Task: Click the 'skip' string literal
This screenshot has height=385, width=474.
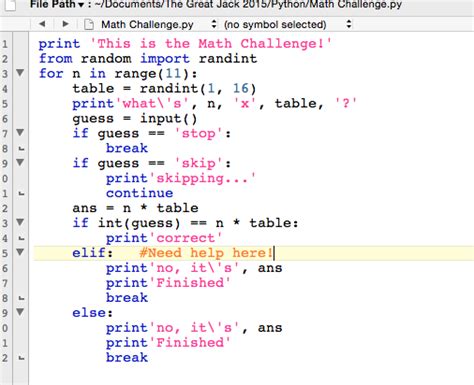Action: pyautogui.click(x=199, y=163)
